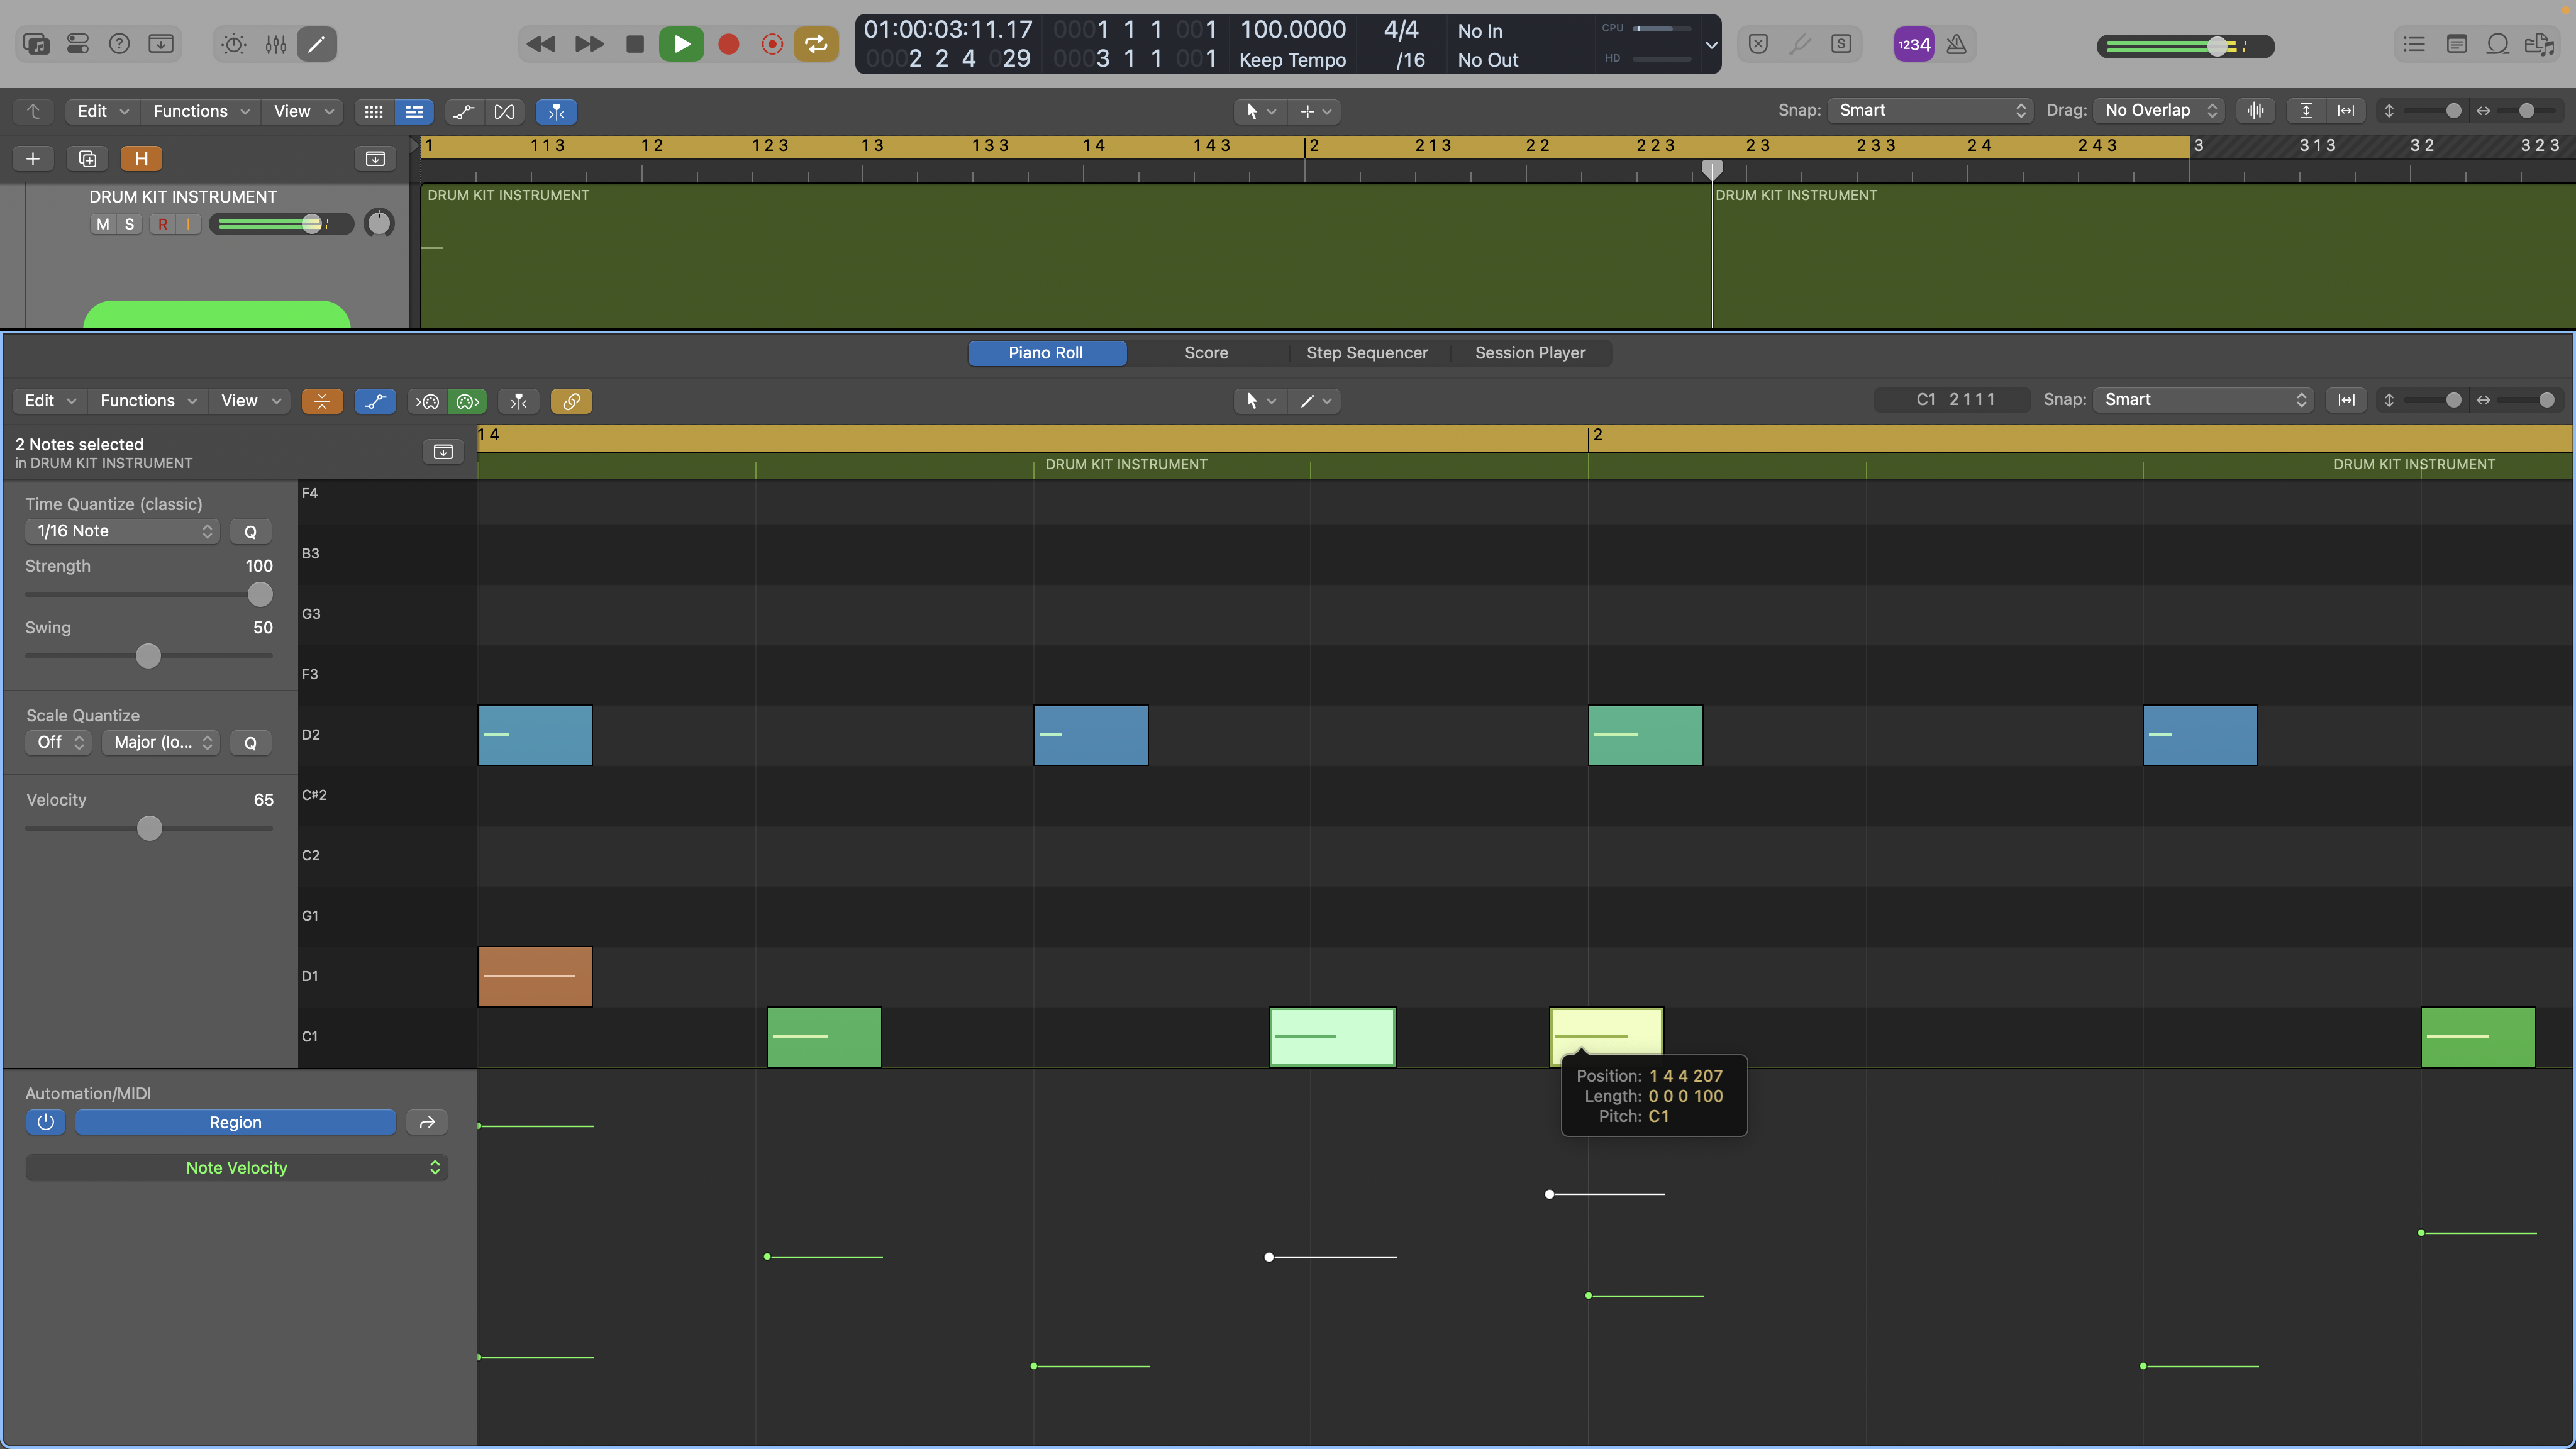Switch to the Session Player tab
The image size is (2576, 1449).
tap(1530, 352)
